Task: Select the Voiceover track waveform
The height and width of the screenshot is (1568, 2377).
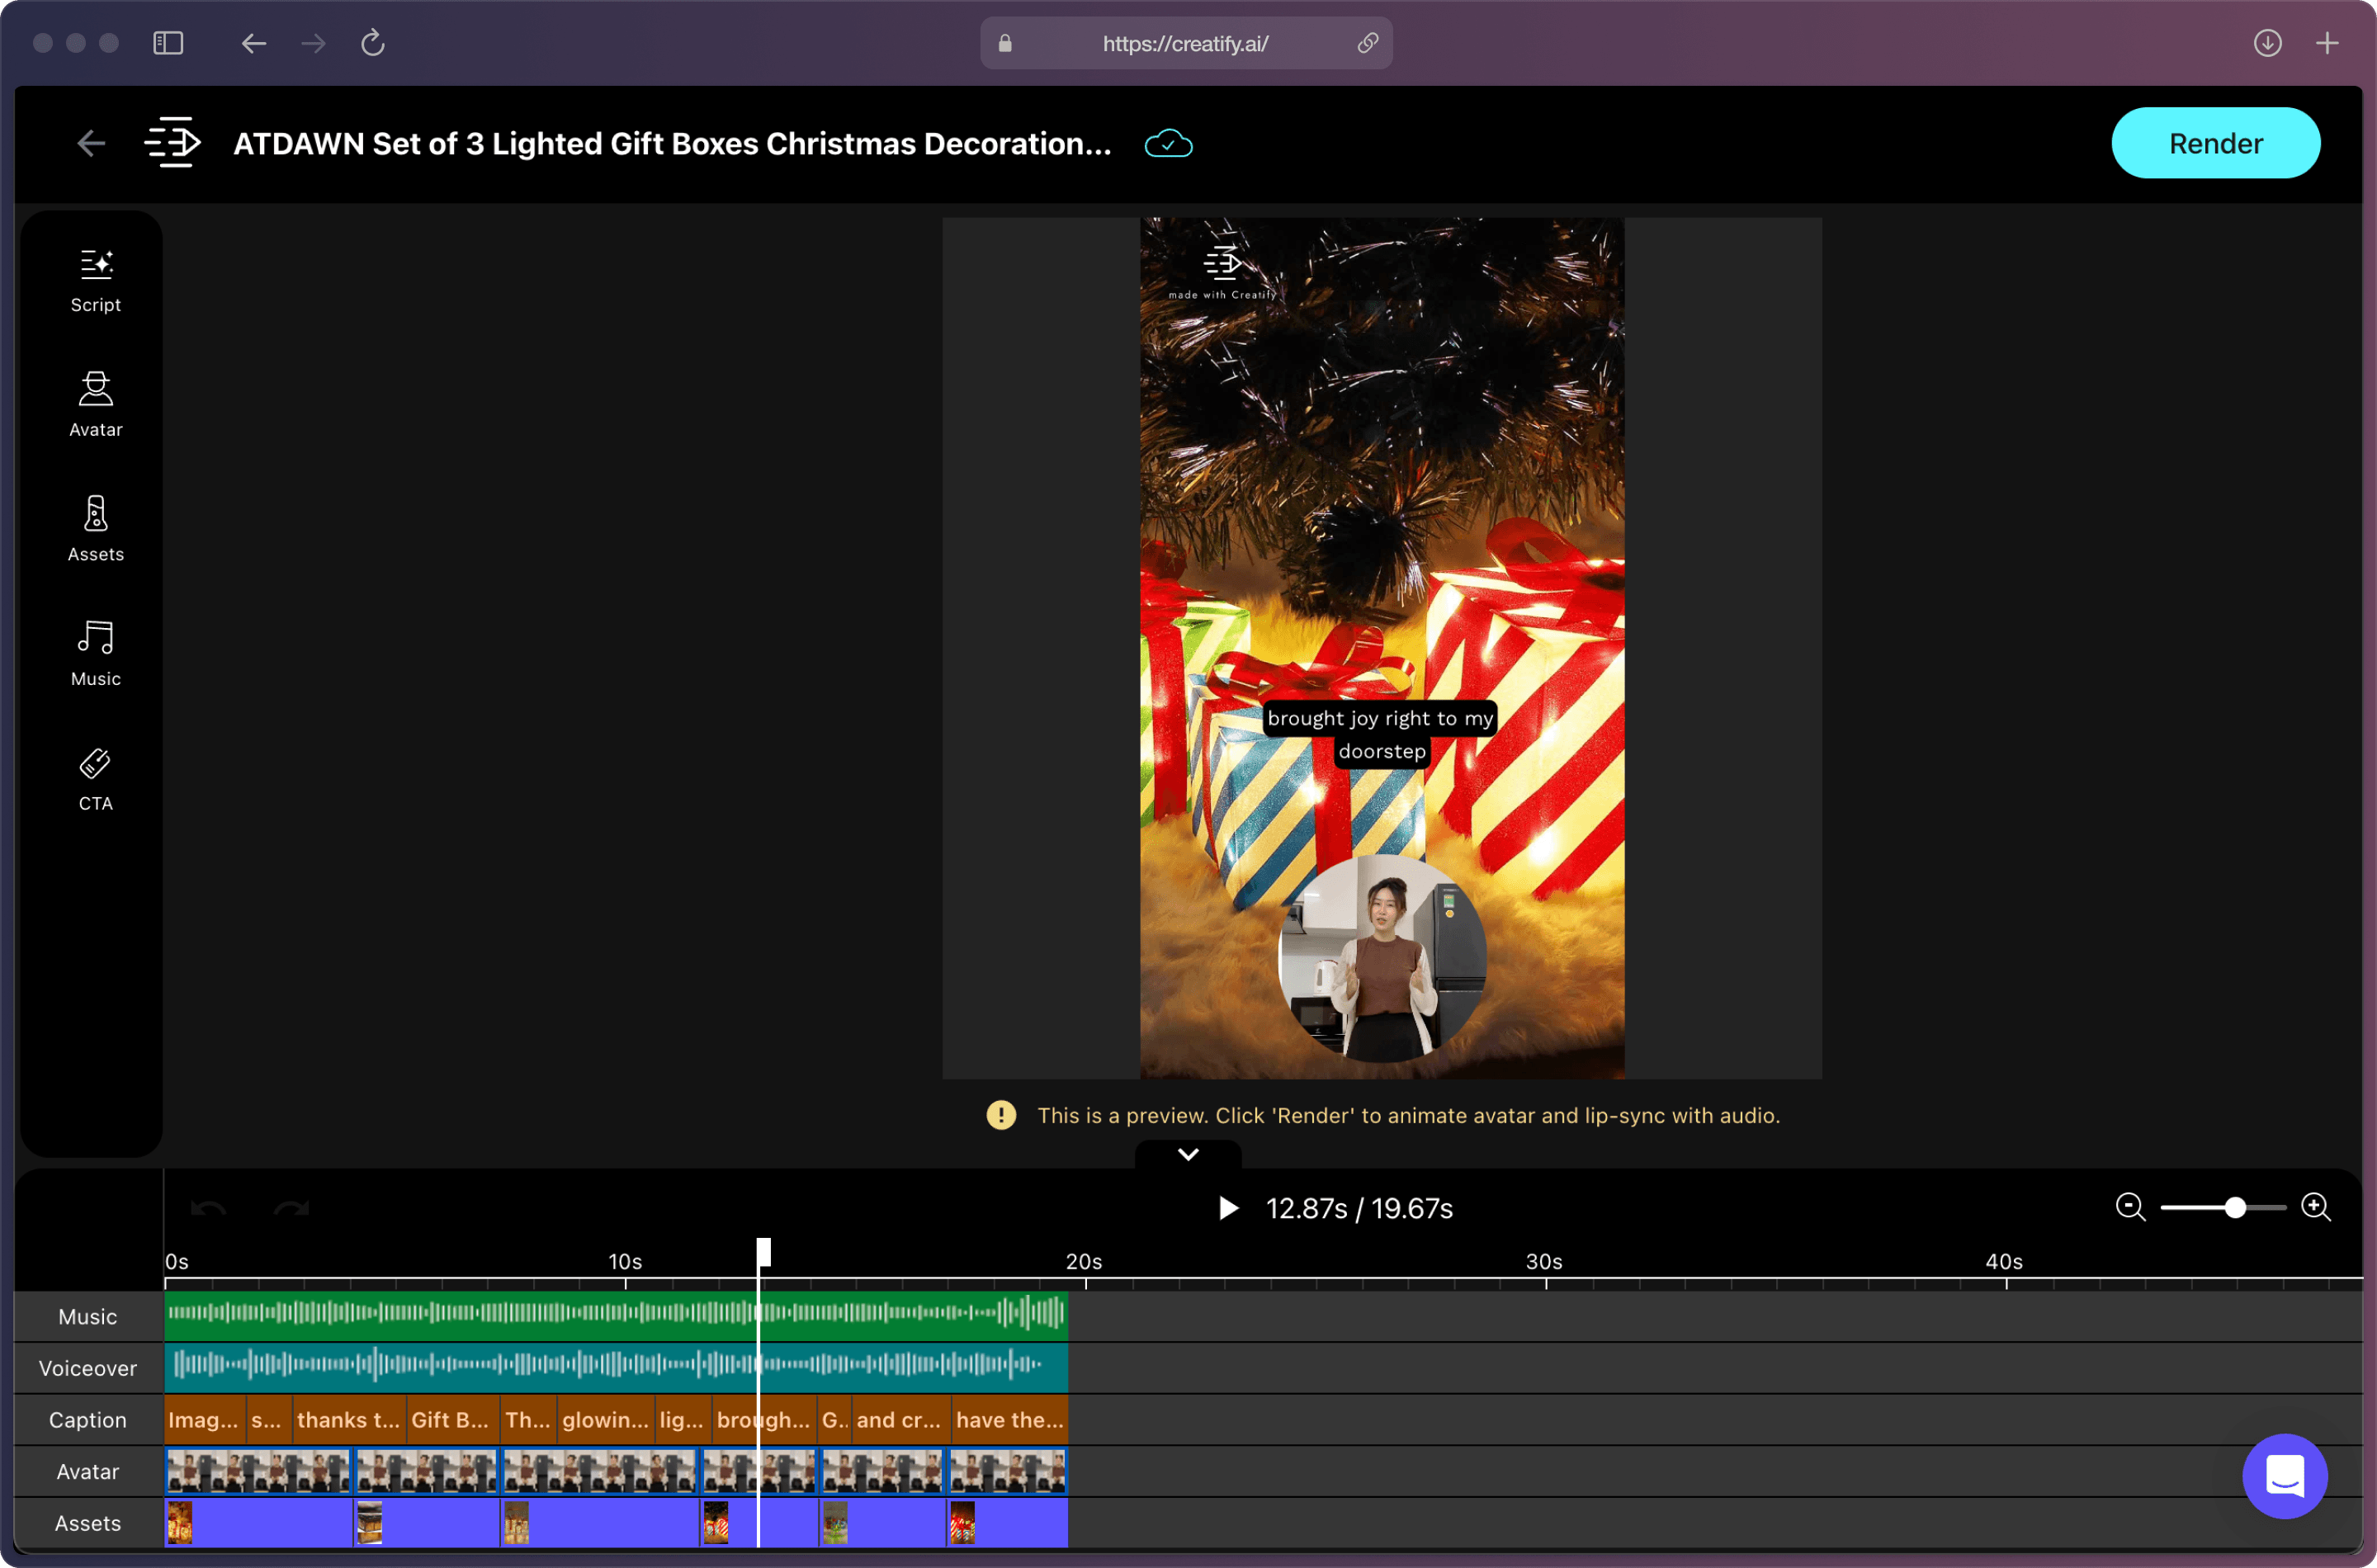Action: coord(616,1366)
